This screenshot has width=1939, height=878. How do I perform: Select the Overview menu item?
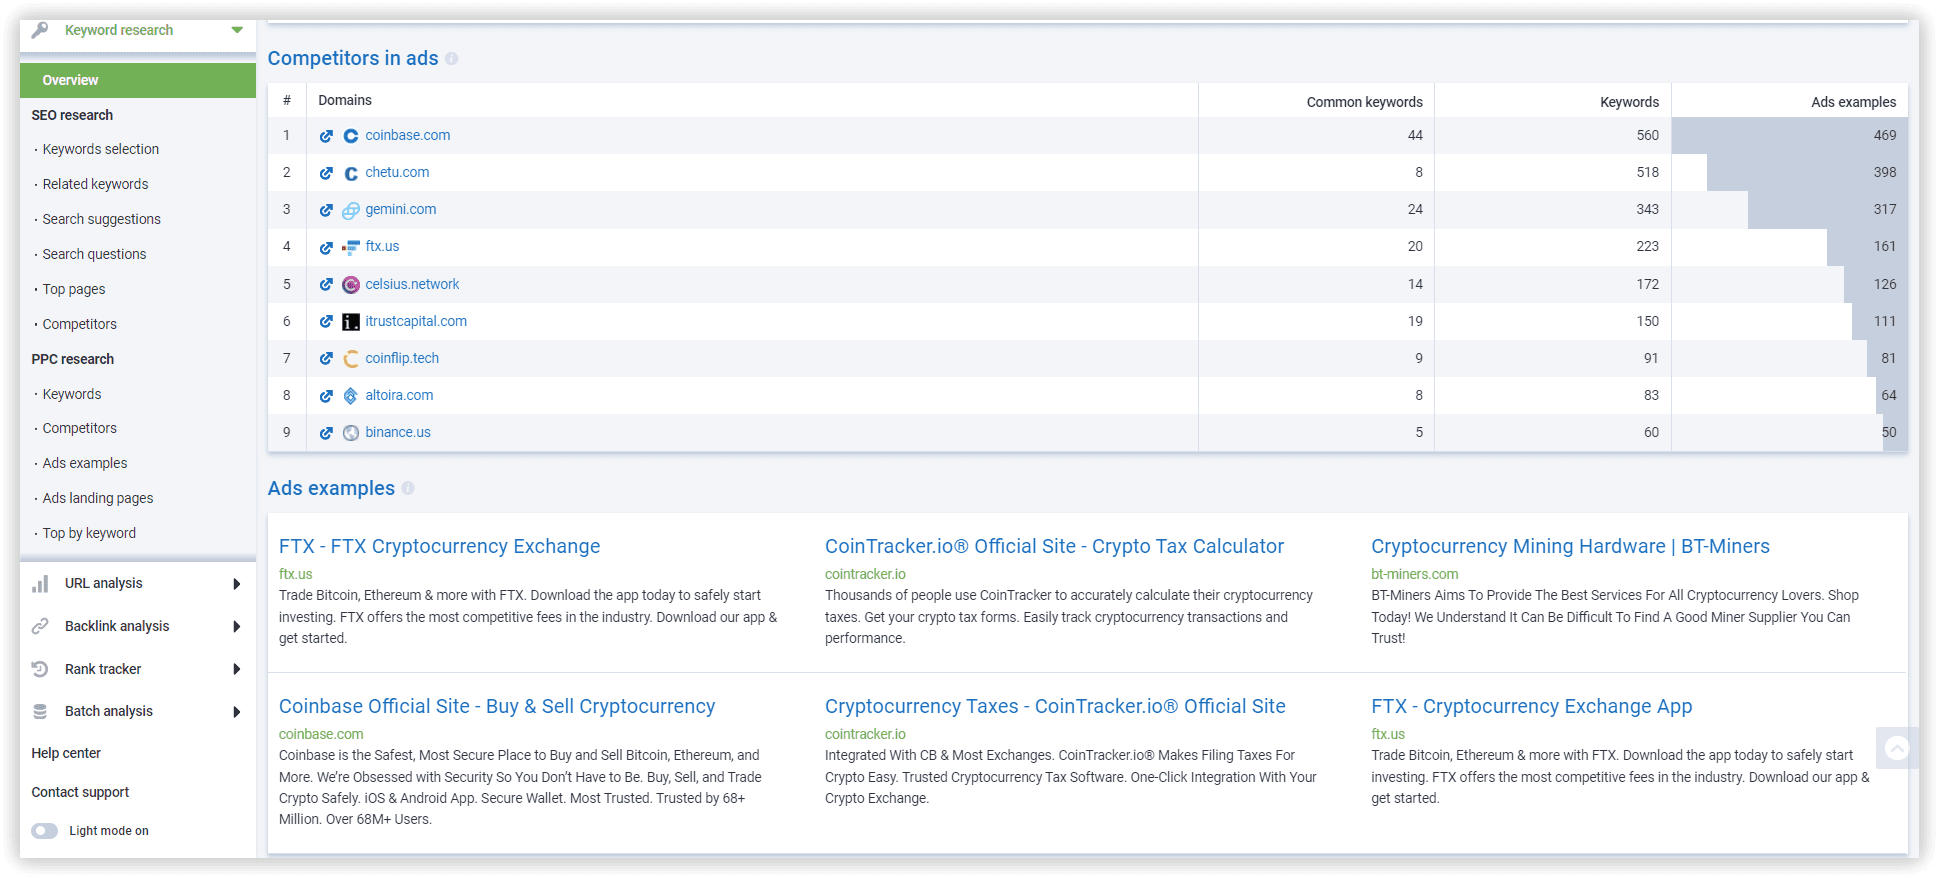pos(138,80)
